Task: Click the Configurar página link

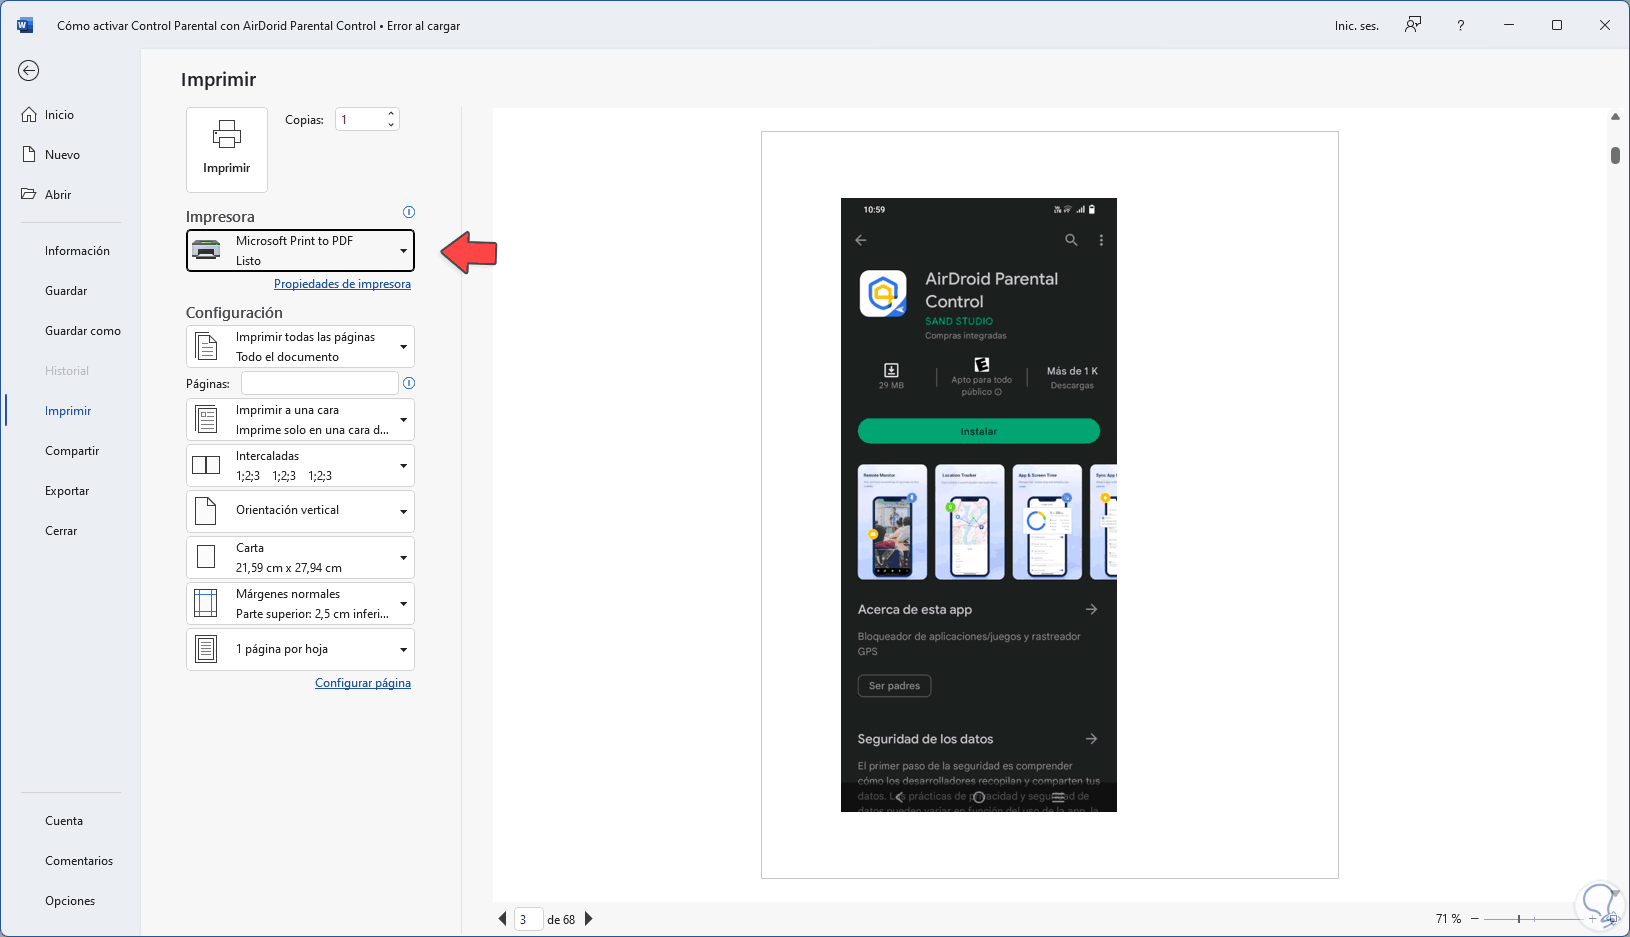Action: tap(363, 683)
